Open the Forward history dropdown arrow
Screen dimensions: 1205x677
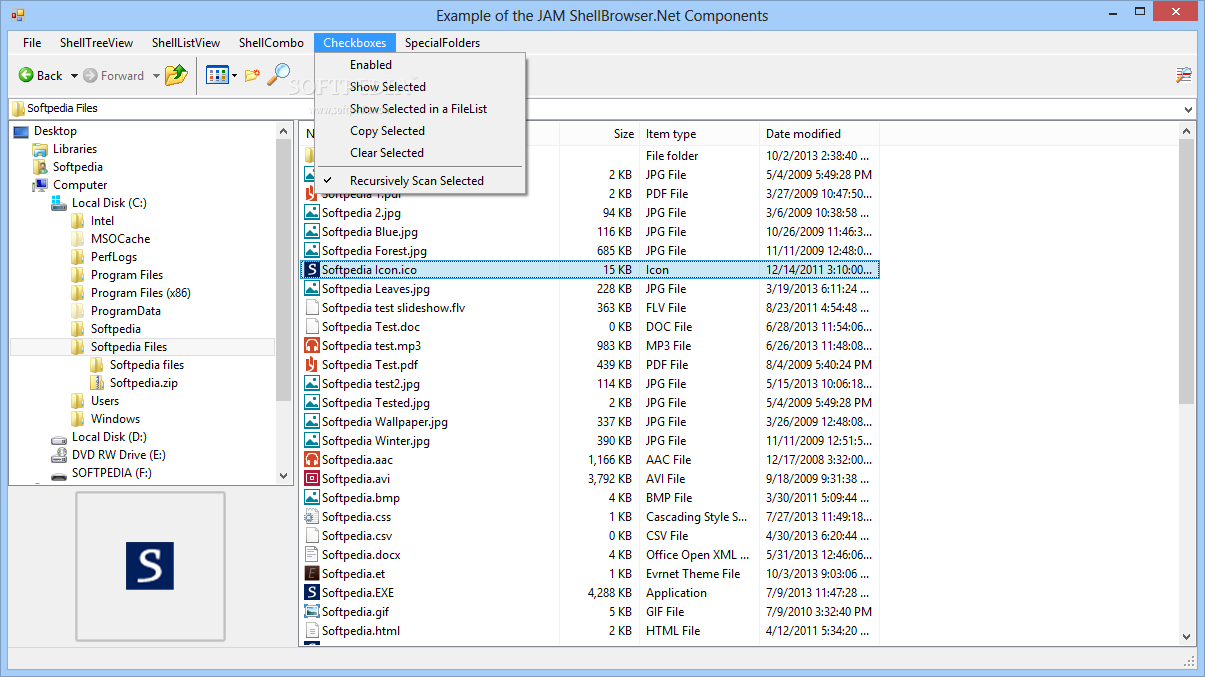156,76
